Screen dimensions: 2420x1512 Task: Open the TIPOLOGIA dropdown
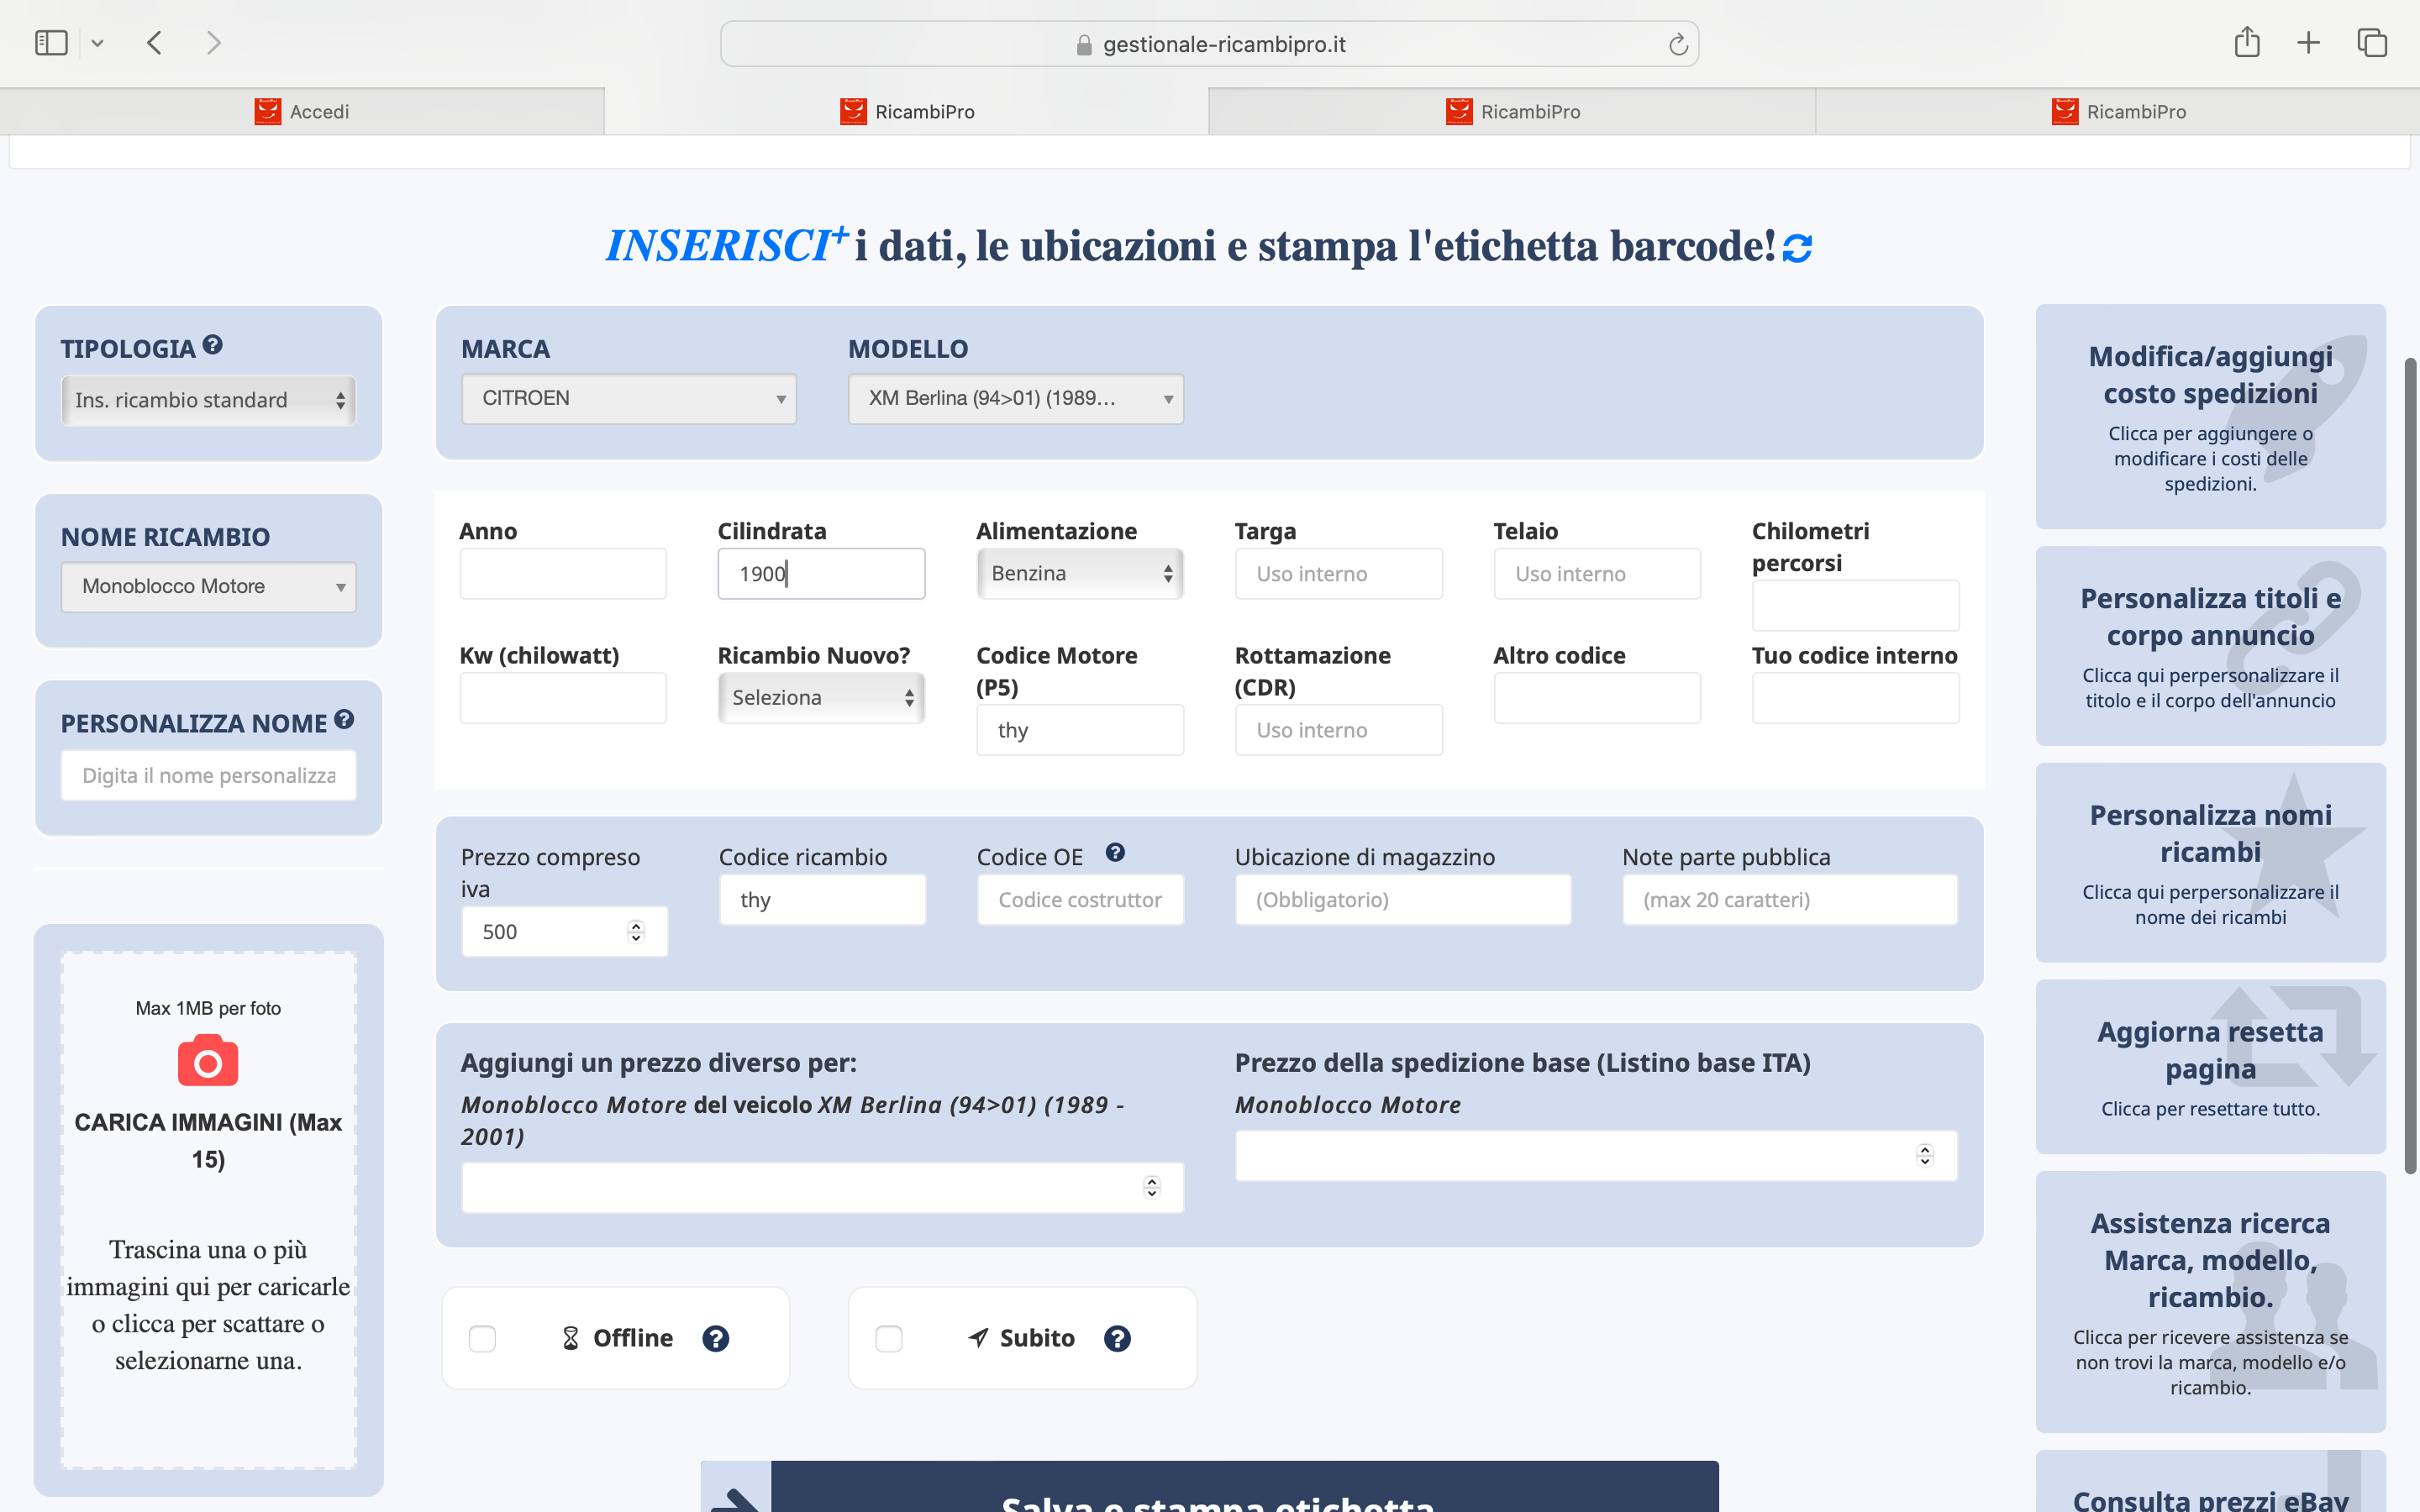[x=208, y=400]
